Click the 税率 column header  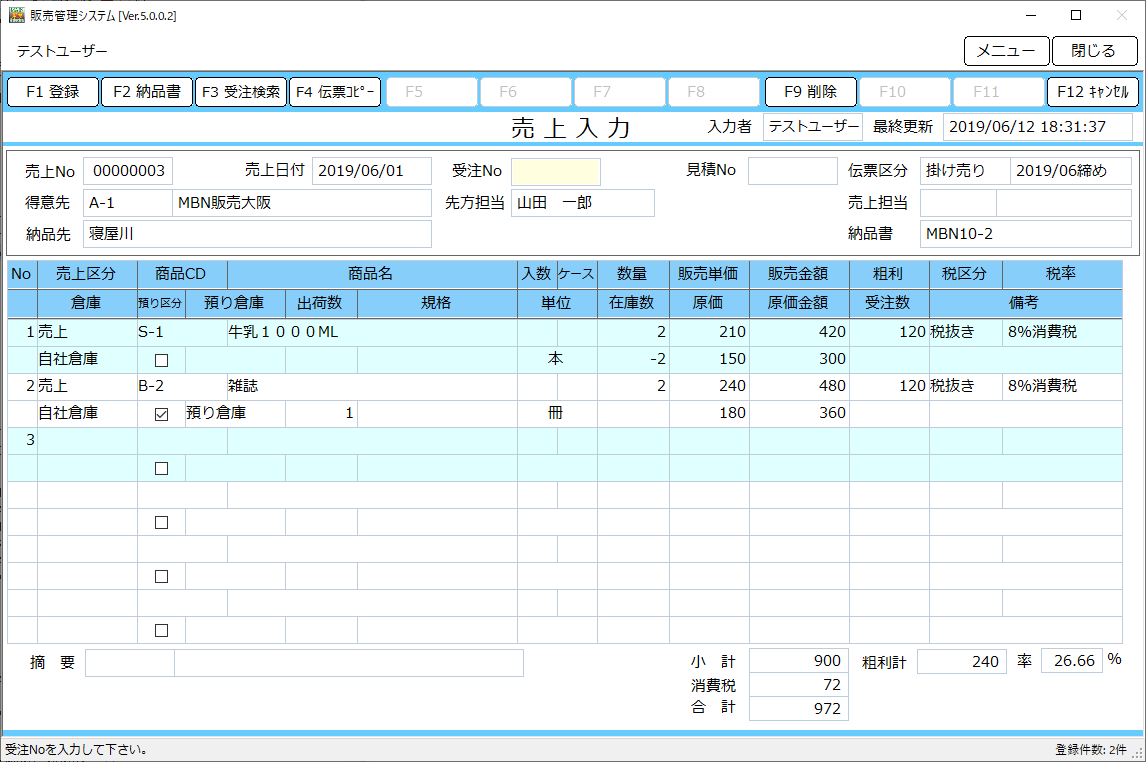pyautogui.click(x=1062, y=275)
